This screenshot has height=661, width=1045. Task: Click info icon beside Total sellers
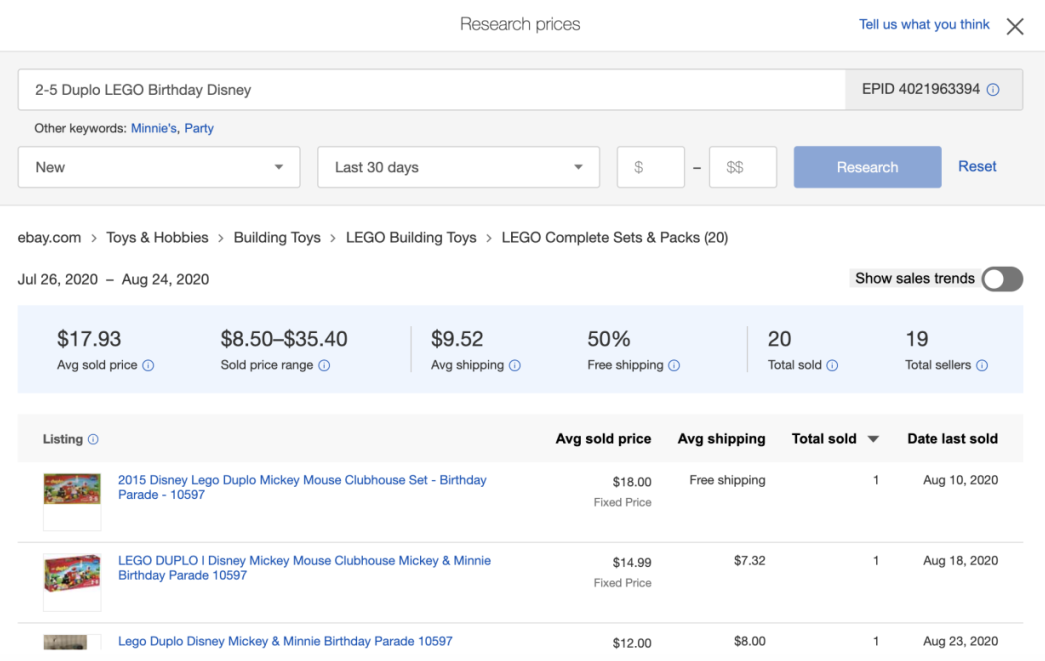point(982,366)
